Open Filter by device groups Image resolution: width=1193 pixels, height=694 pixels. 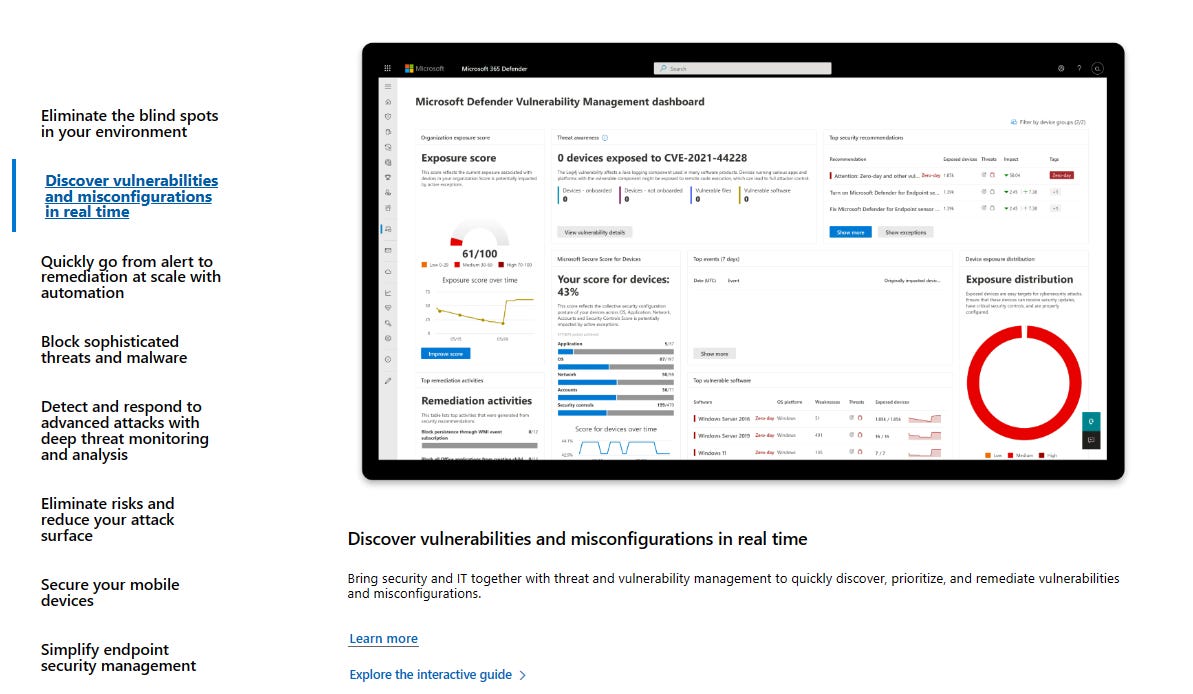pos(1048,122)
